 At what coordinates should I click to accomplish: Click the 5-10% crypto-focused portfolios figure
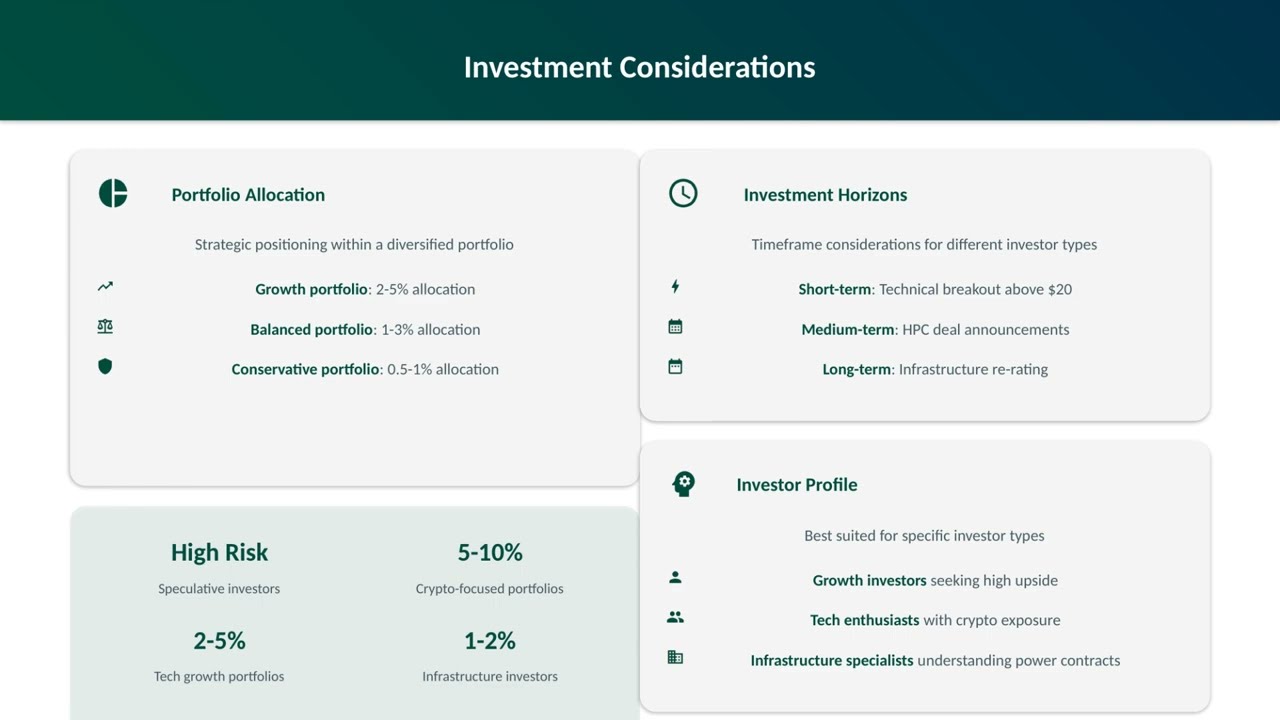click(490, 552)
